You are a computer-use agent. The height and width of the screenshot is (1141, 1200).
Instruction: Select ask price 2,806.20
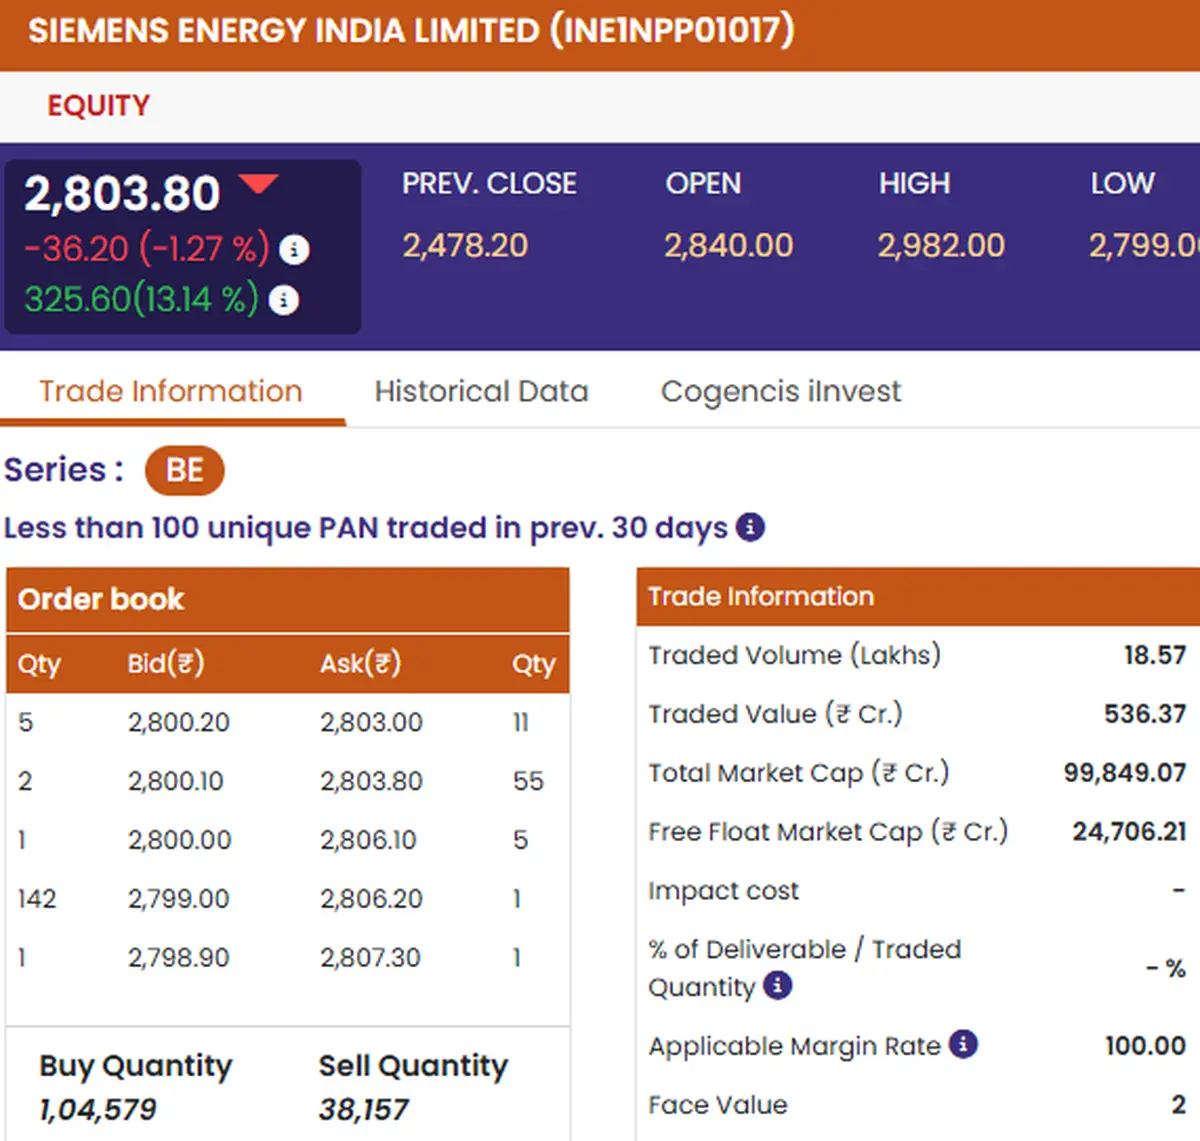[371, 899]
